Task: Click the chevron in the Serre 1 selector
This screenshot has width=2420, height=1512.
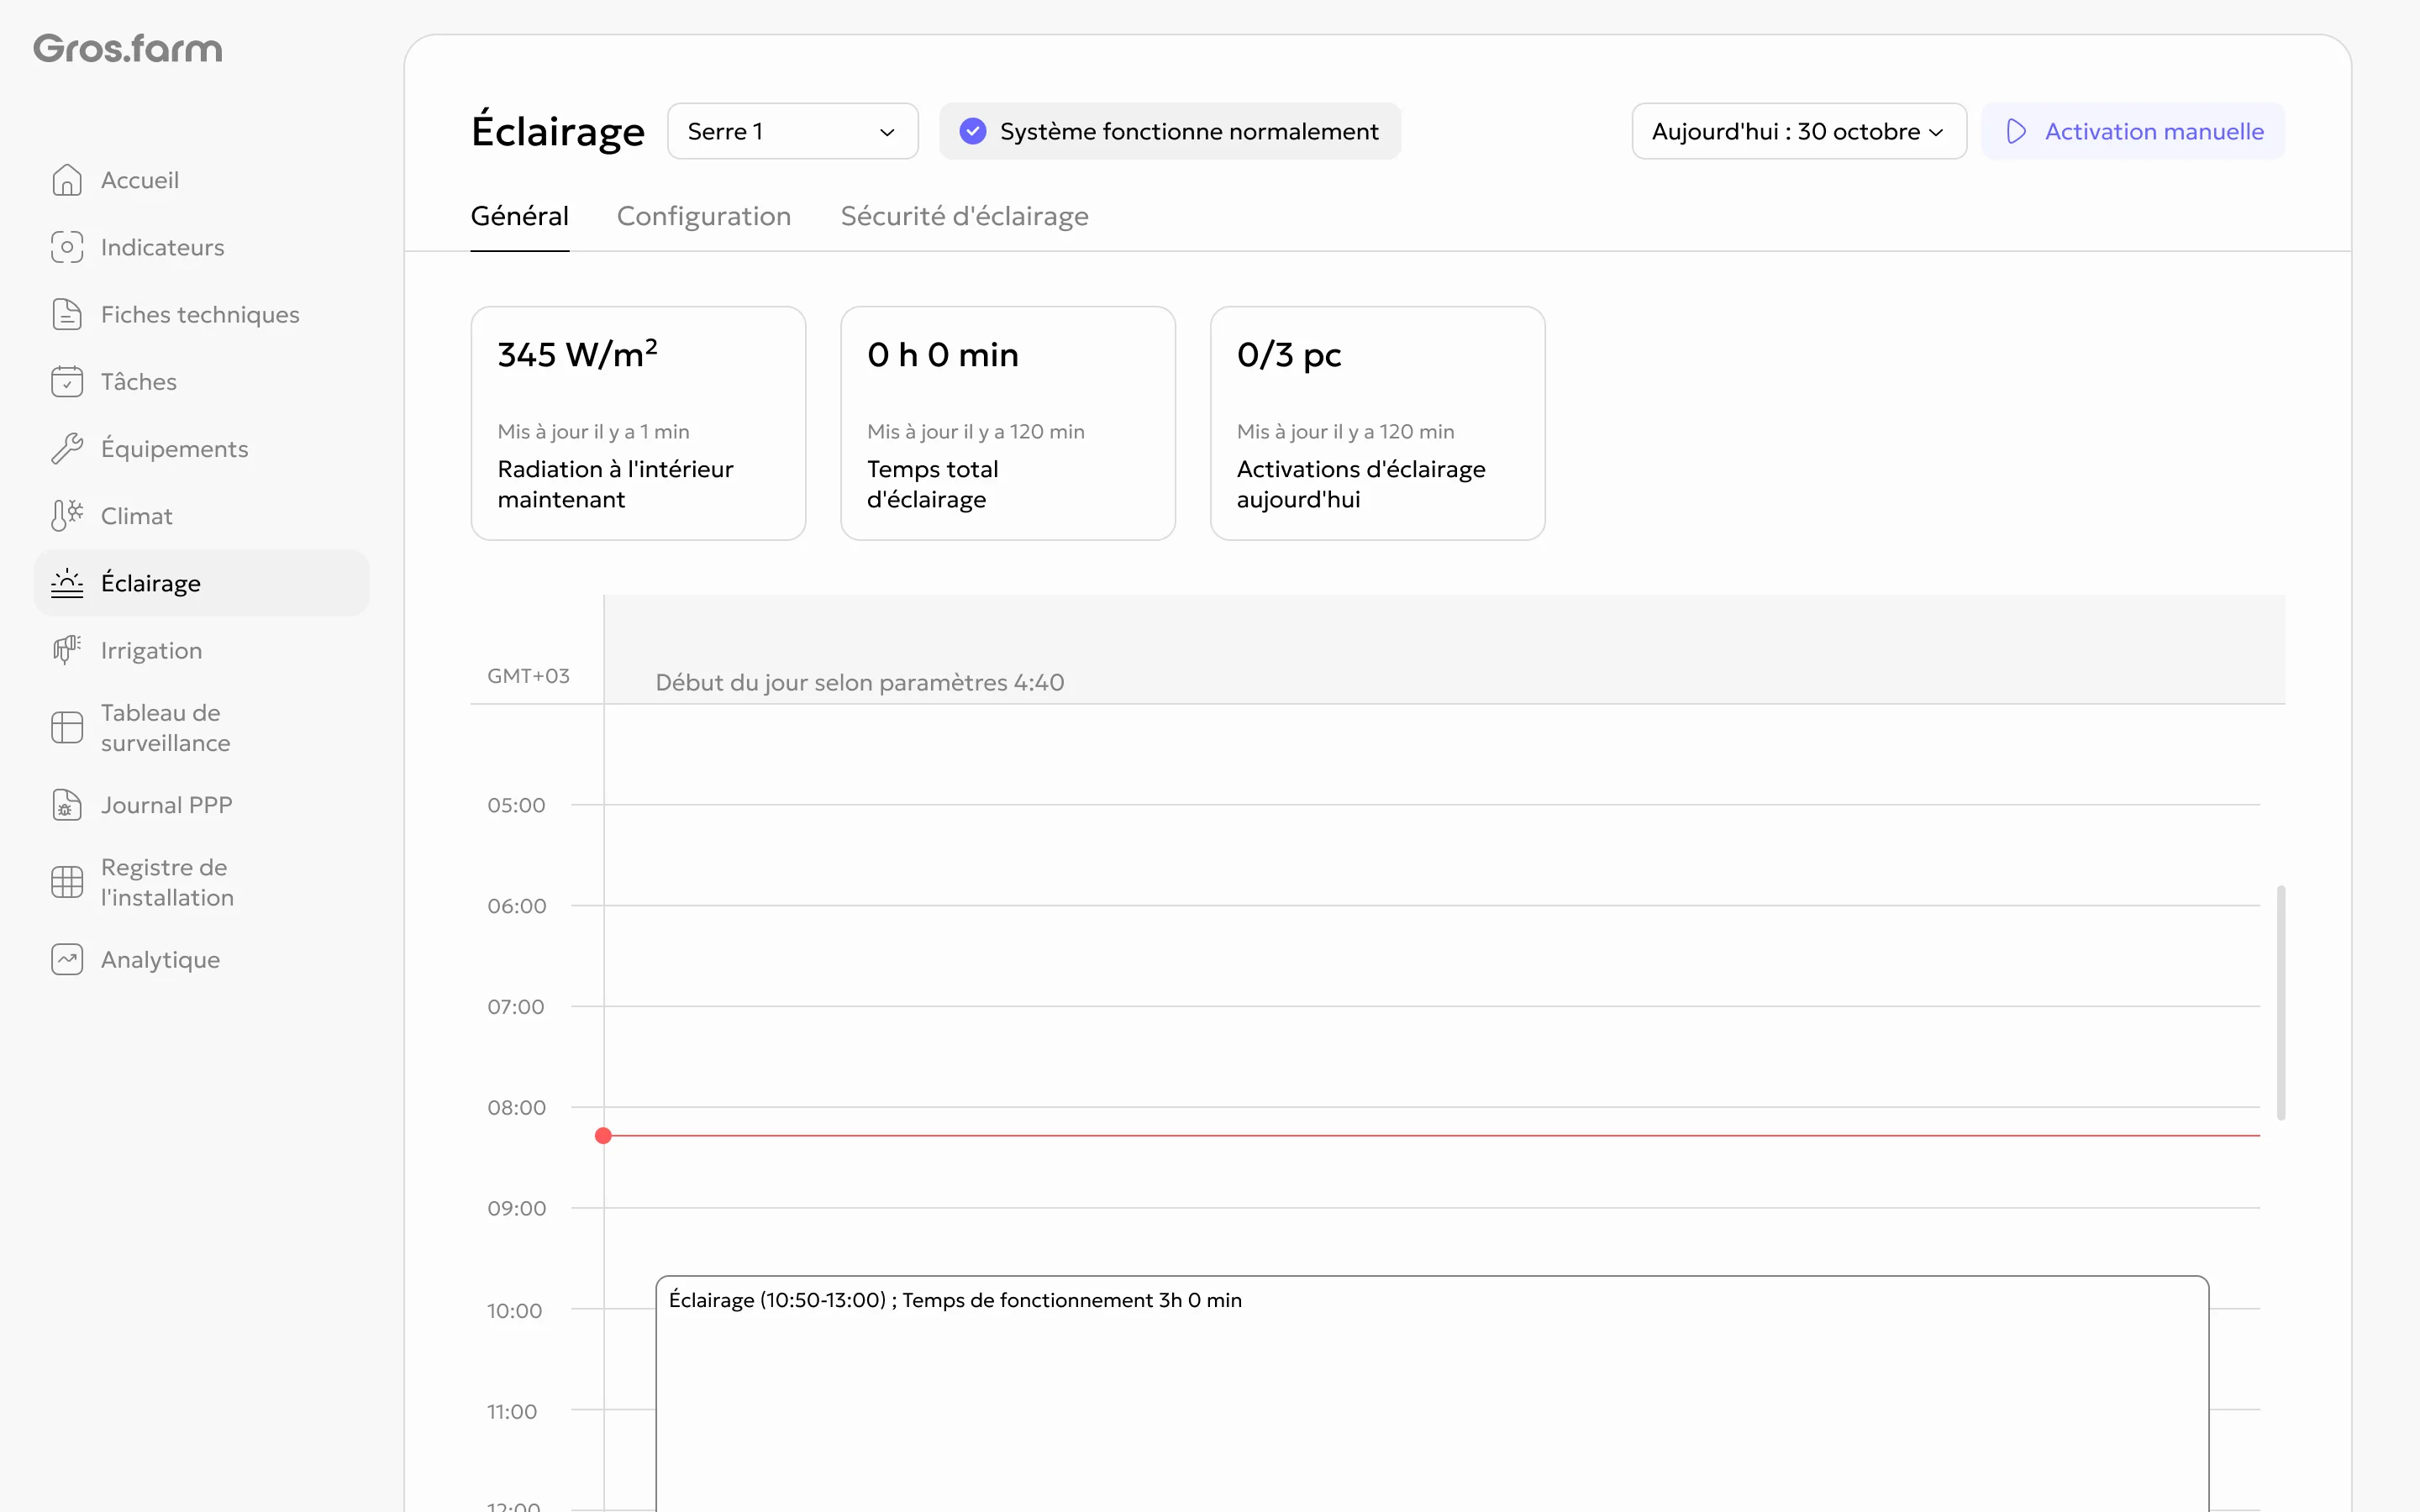Action: (x=887, y=132)
